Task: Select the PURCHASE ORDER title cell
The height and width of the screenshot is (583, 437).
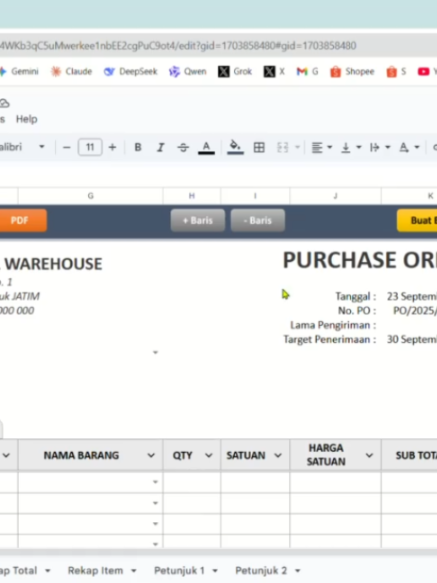Action: point(360,260)
